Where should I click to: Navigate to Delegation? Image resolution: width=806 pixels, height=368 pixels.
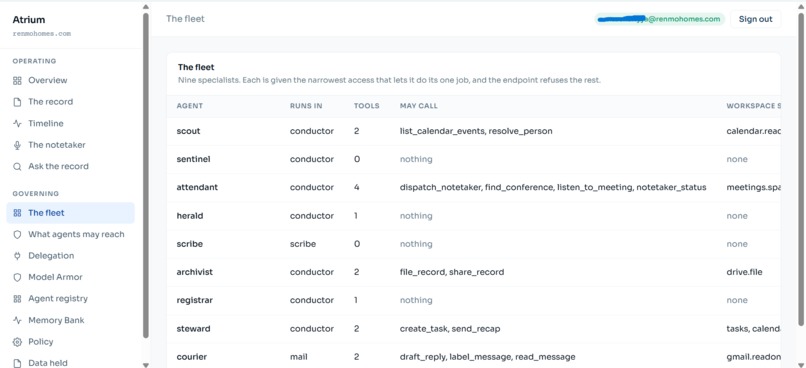click(51, 256)
